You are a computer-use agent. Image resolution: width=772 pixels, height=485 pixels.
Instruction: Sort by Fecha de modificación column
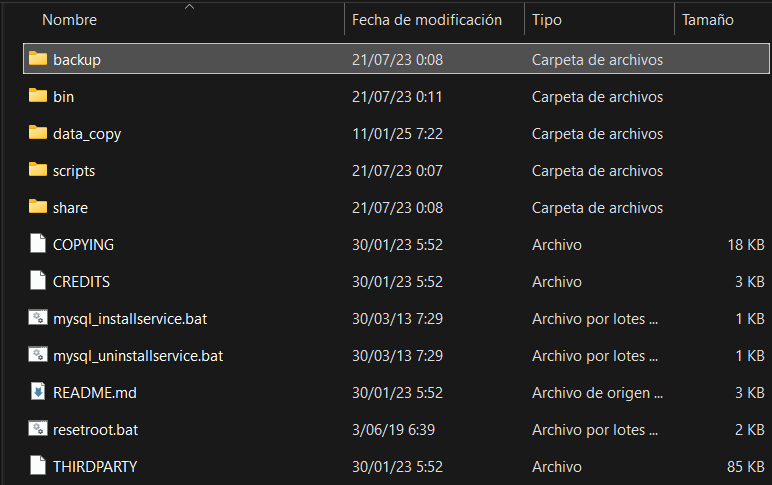tap(427, 20)
